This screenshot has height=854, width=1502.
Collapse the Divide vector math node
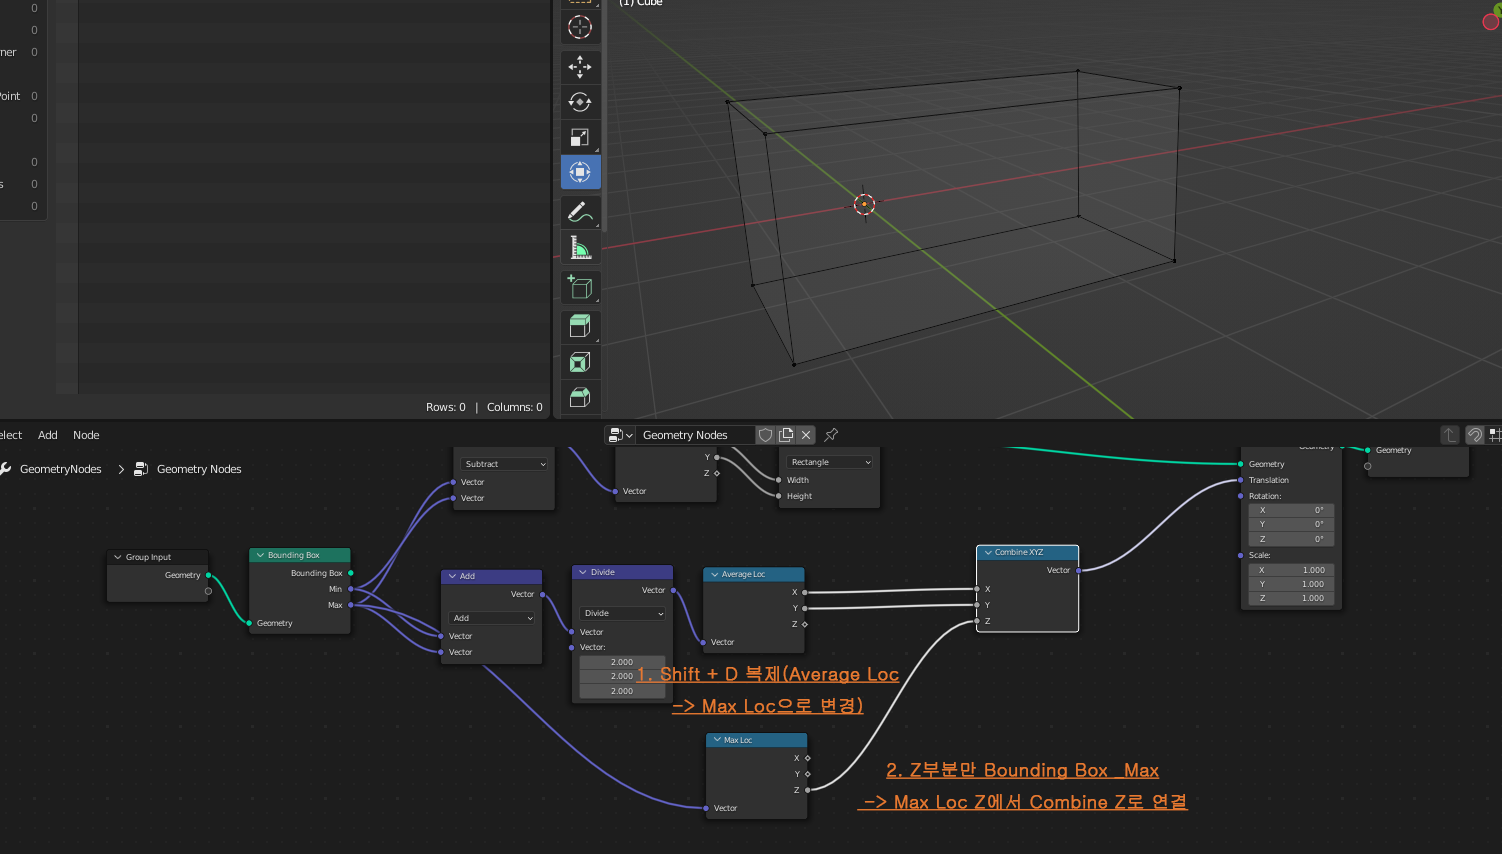pos(583,572)
